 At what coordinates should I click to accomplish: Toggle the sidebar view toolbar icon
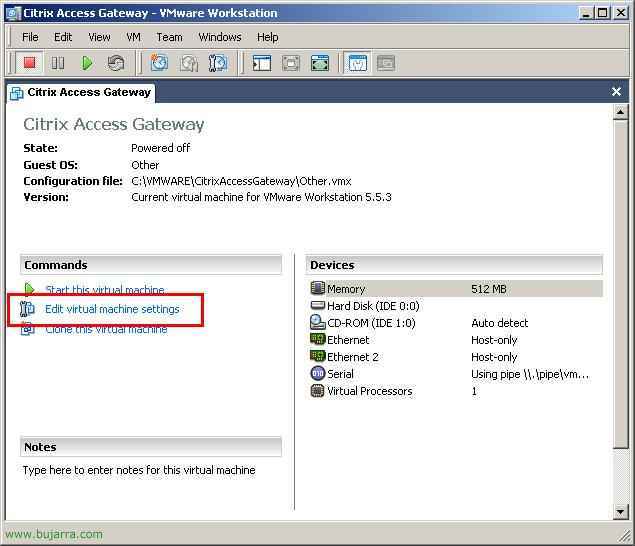pyautogui.click(x=262, y=63)
